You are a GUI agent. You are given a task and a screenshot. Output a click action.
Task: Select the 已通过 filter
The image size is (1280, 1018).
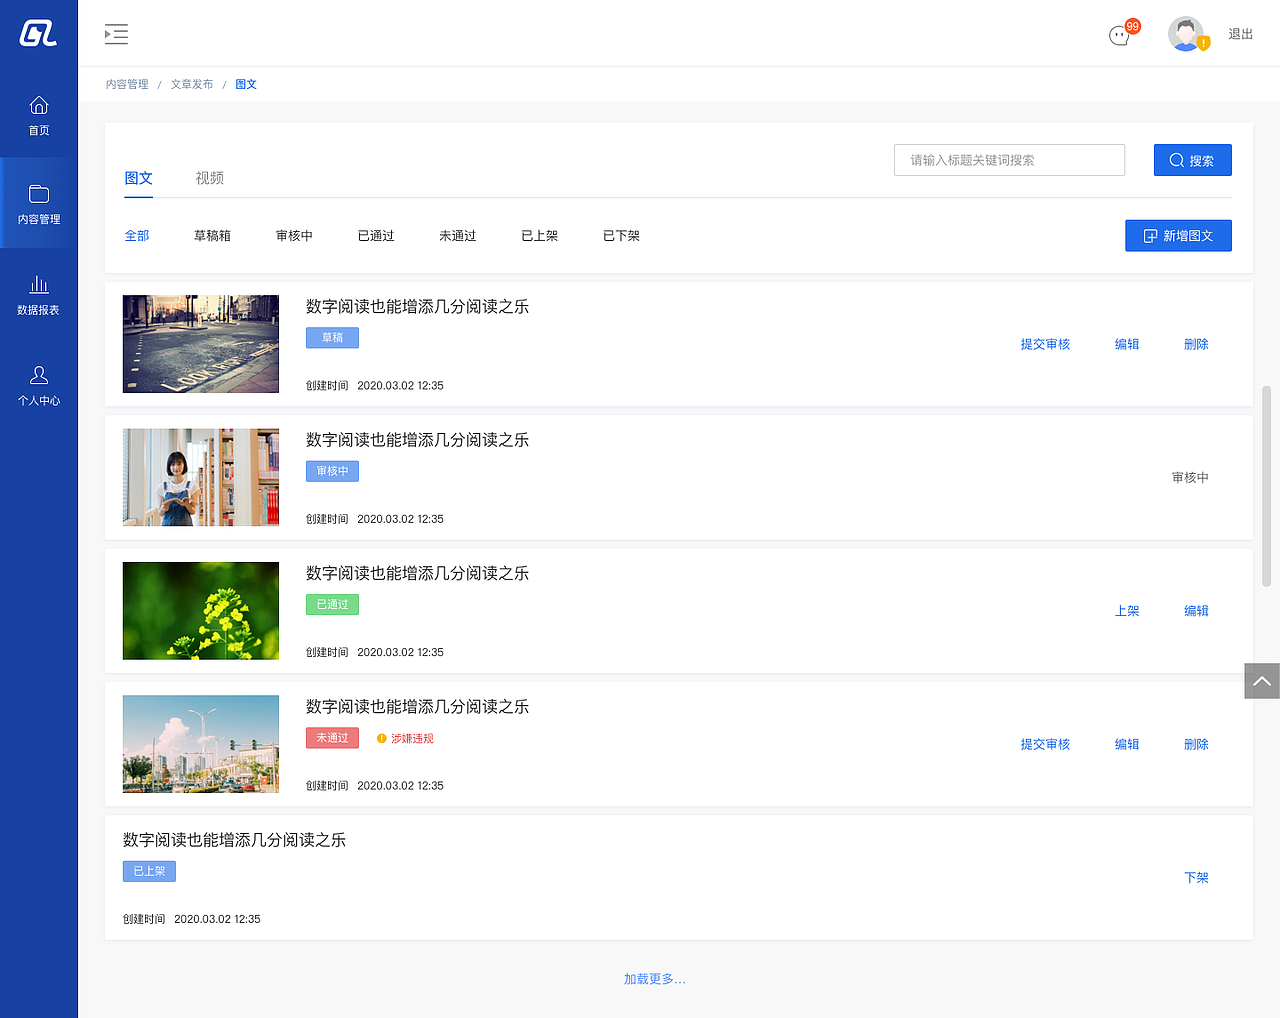[375, 235]
